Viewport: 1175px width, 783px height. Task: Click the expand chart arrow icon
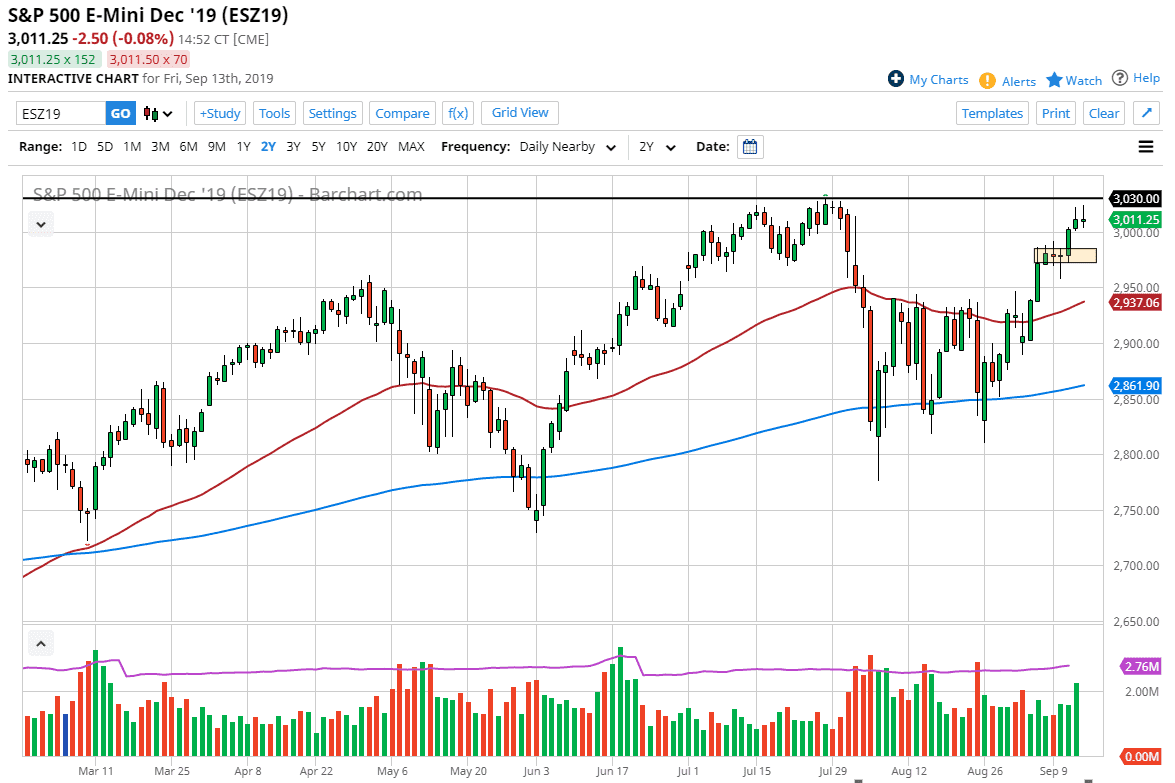[1147, 113]
